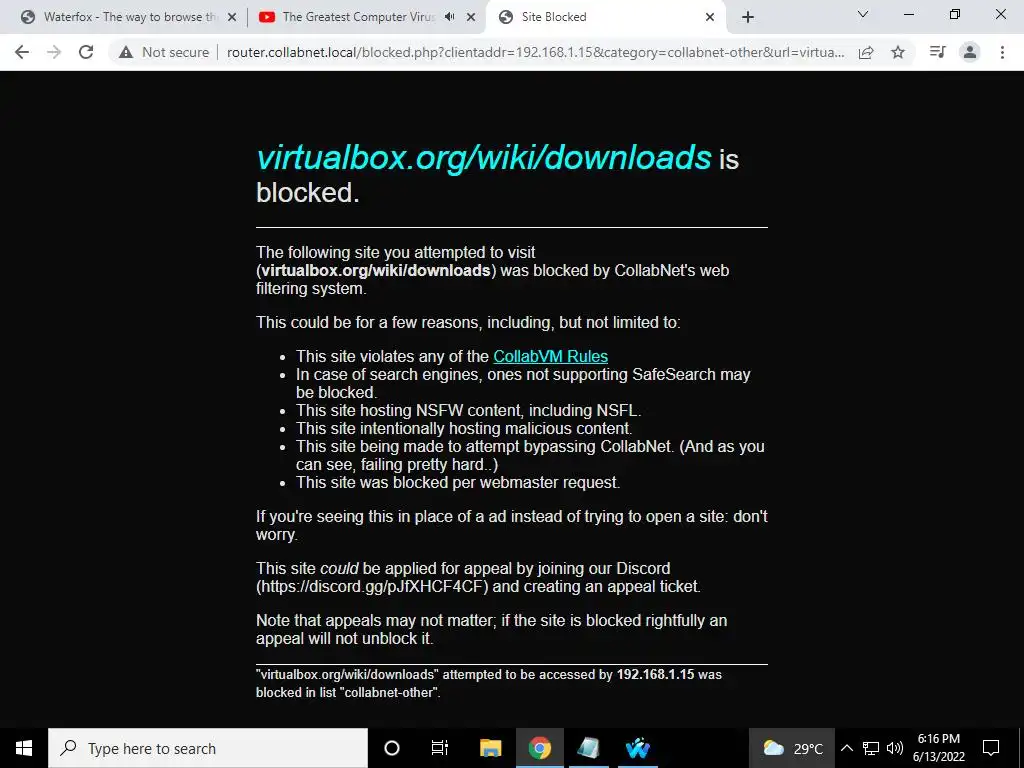Open Waterfox from the taskbar

pos(637,748)
